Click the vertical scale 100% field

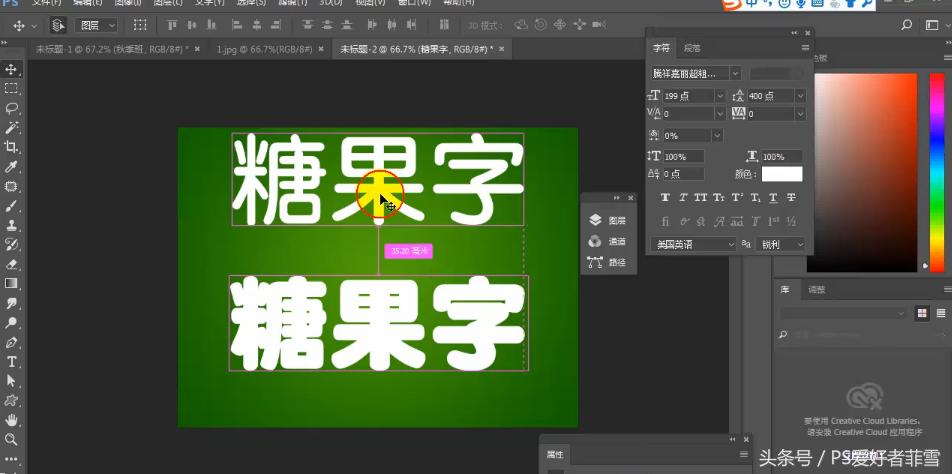[x=684, y=157]
